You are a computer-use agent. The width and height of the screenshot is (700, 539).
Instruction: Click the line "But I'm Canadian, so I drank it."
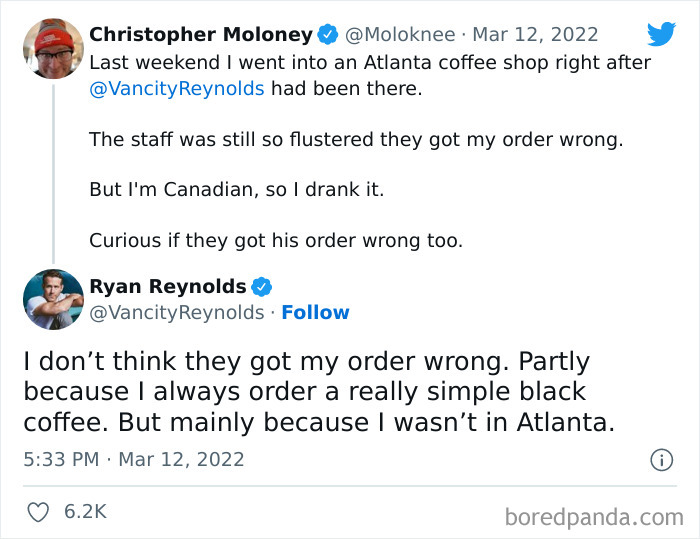coord(236,189)
